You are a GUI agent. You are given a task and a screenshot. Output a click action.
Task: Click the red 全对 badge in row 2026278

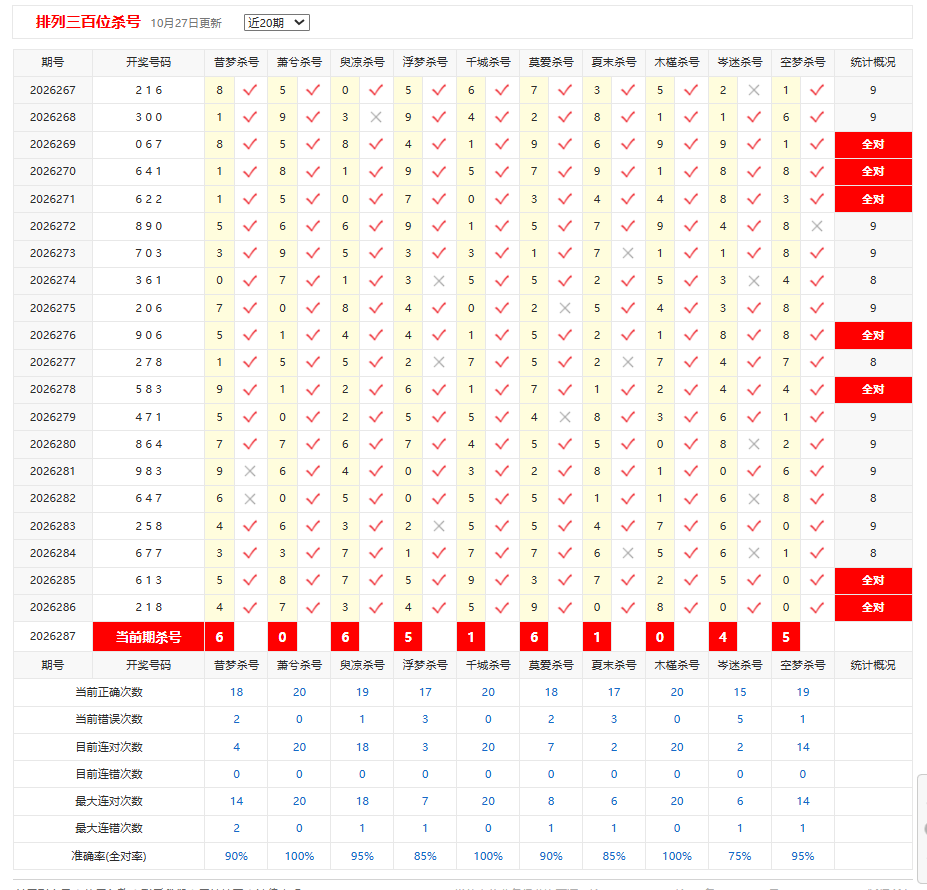tap(873, 390)
